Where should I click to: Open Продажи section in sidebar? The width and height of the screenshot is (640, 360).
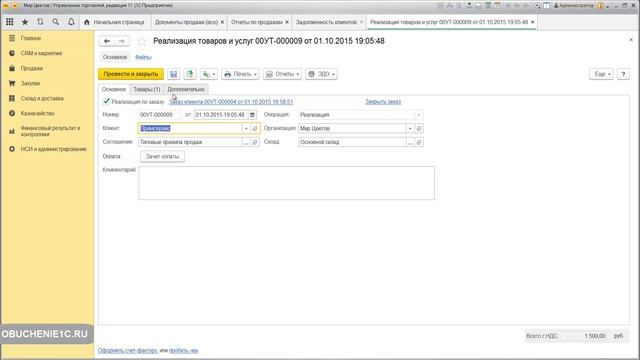pos(31,68)
